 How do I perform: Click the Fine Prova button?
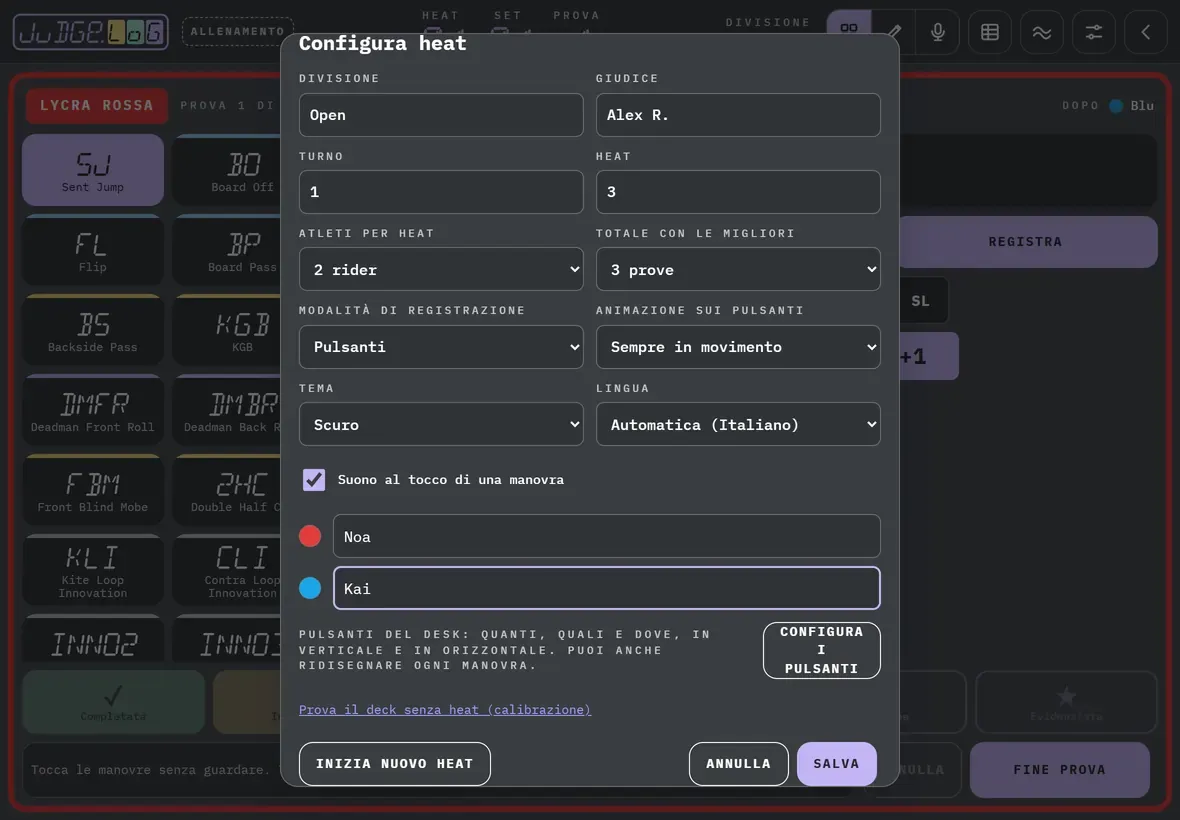[x=1060, y=770]
